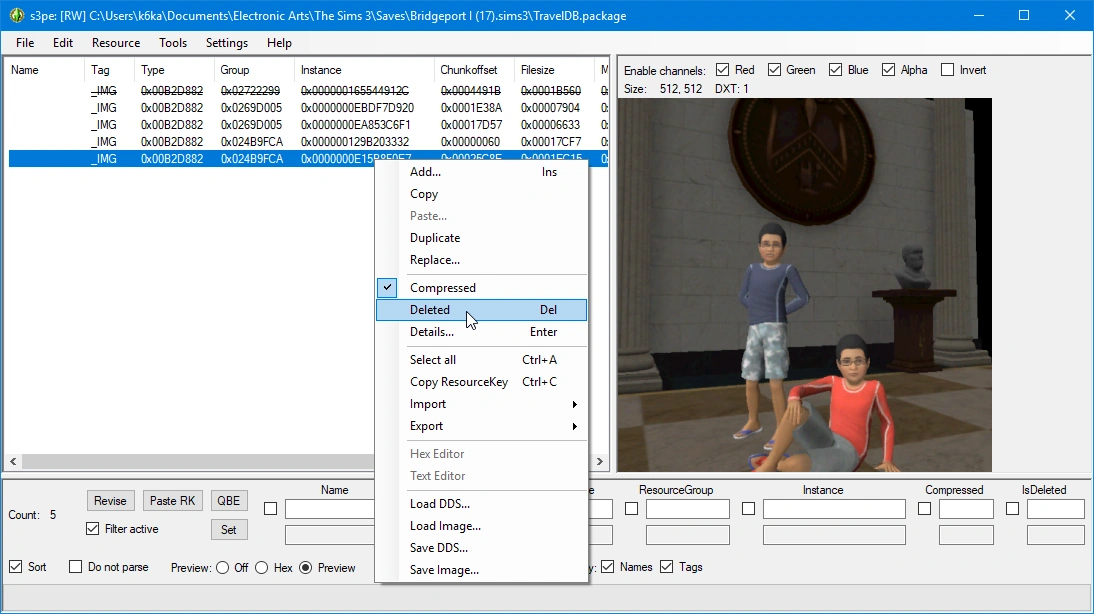Choose Add... from the context menu
The width and height of the screenshot is (1094, 614).
[481, 172]
